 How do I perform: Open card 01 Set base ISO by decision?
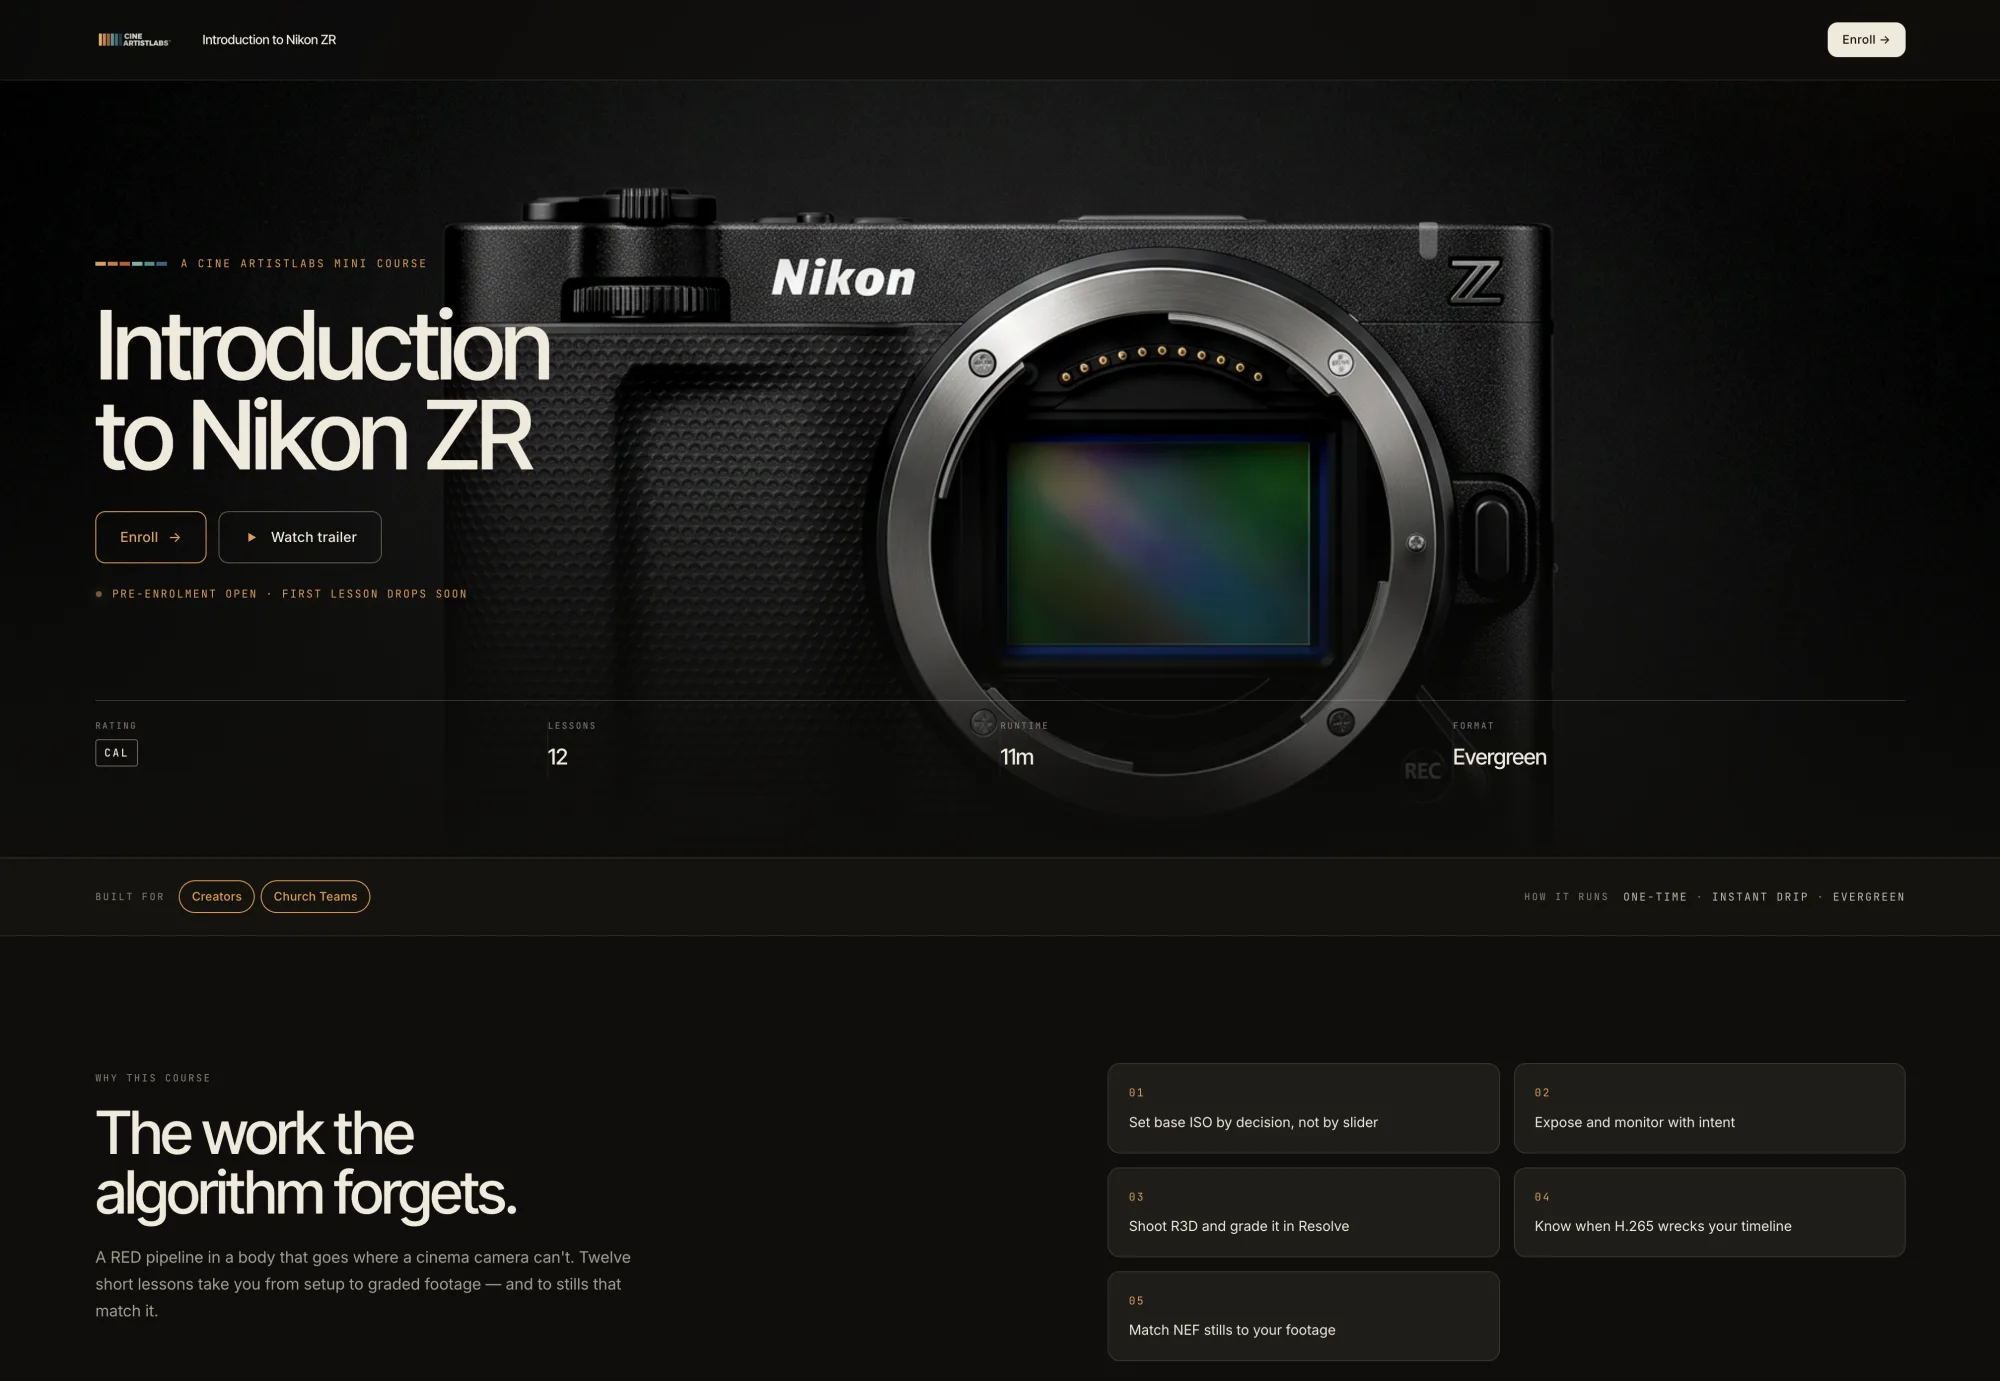(x=1303, y=1108)
